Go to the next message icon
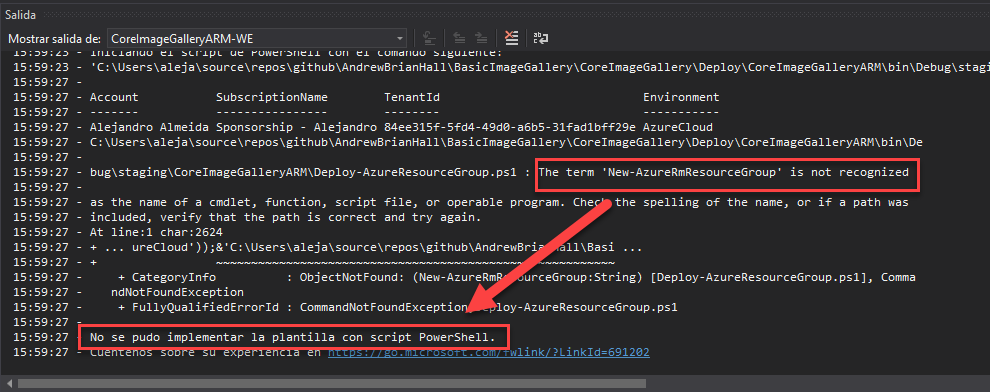Image resolution: width=990 pixels, height=392 pixels. click(x=480, y=39)
